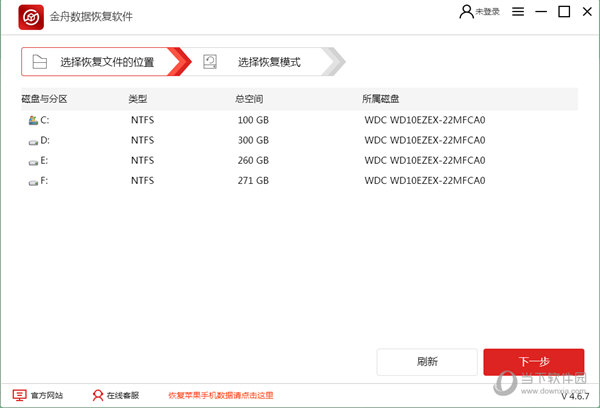The width and height of the screenshot is (600, 408).
Task: Click the disk scan icon in step two
Action: point(210,62)
